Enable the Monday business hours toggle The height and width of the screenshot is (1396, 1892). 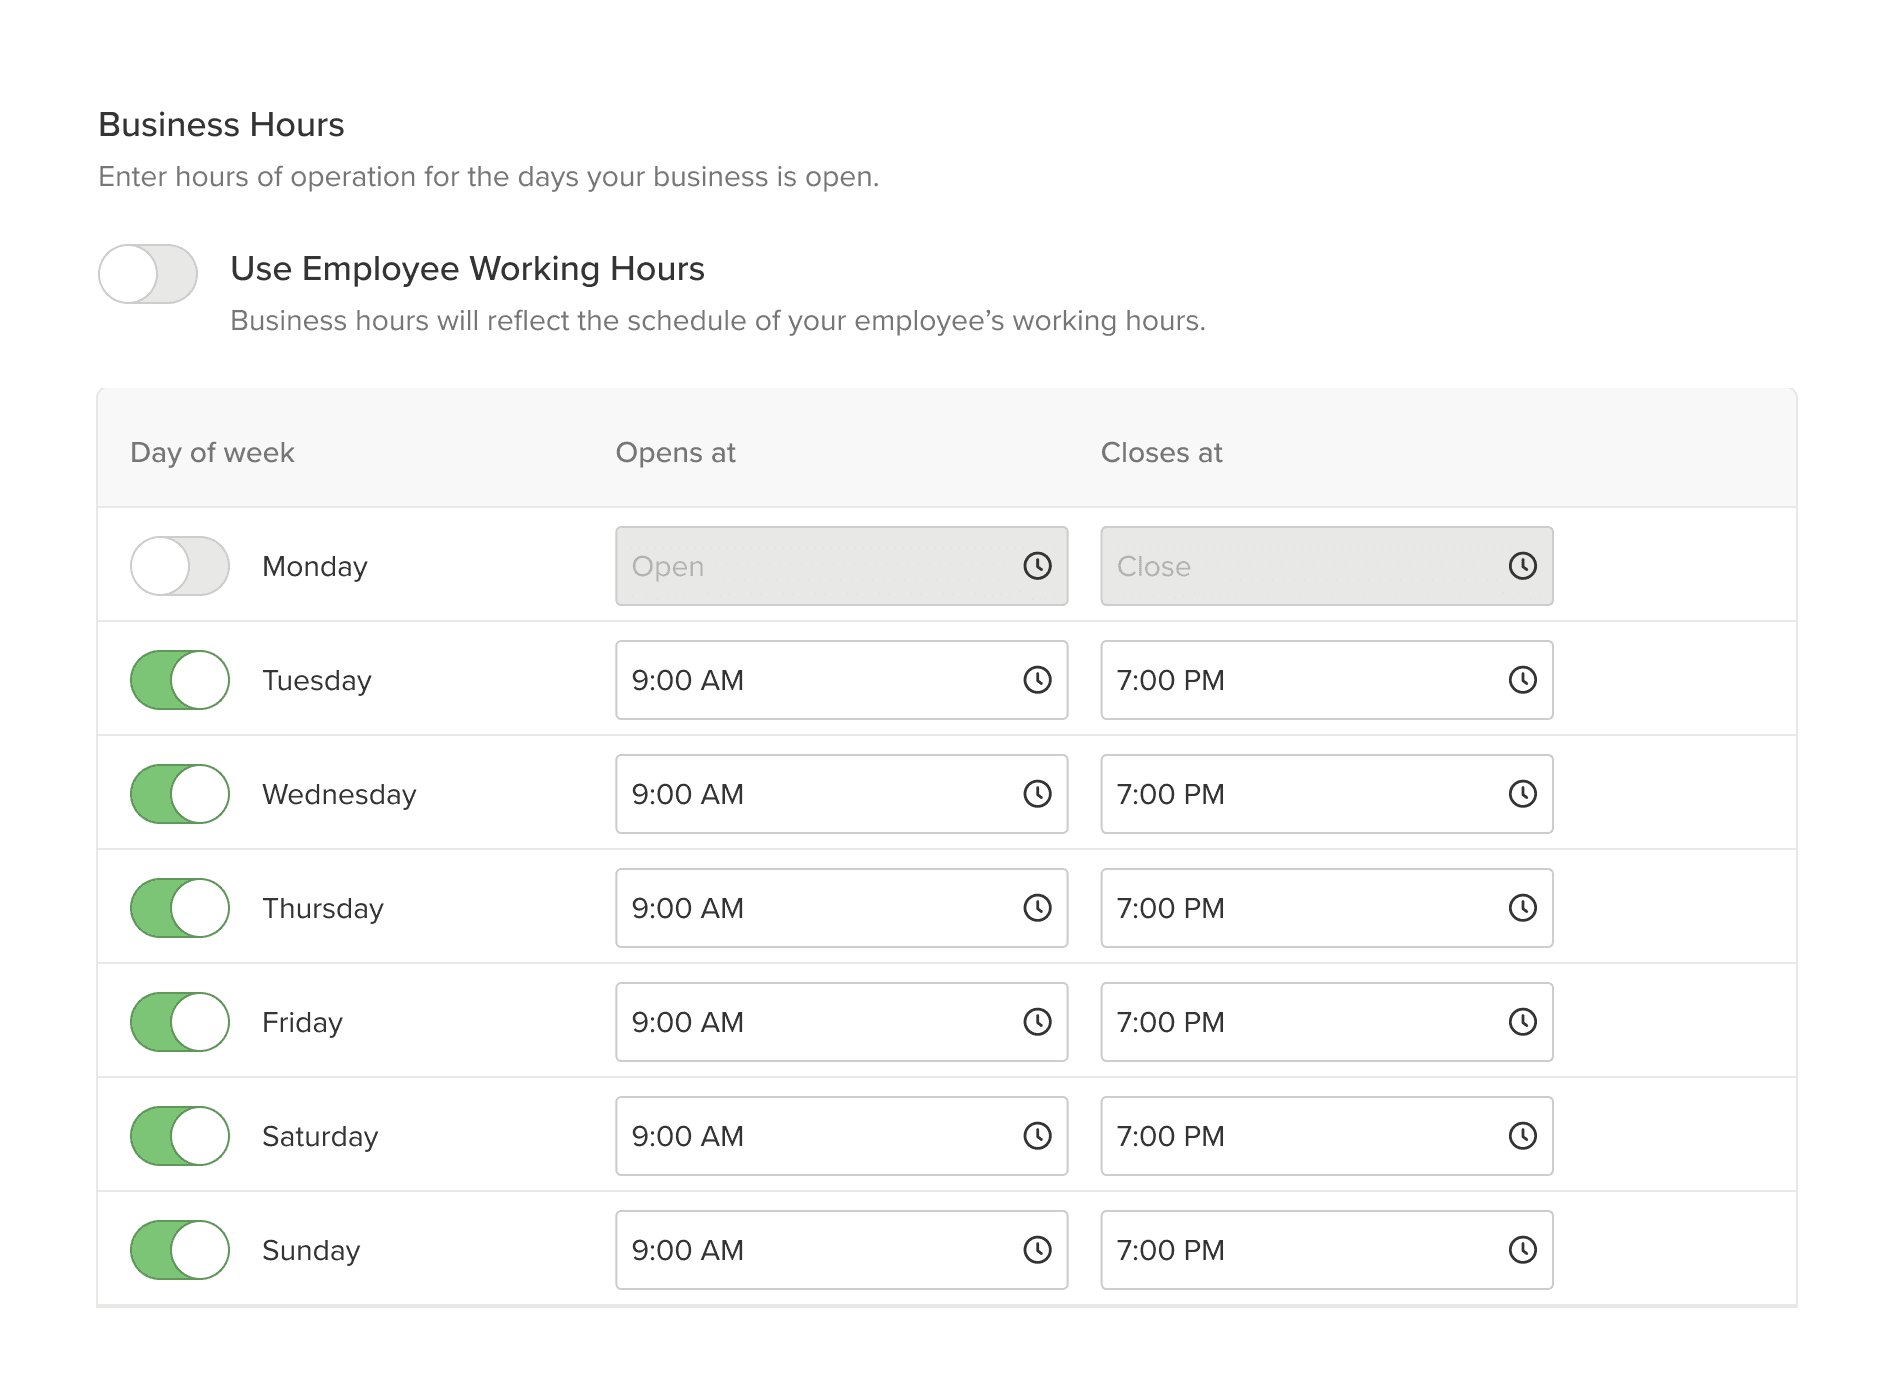(x=180, y=566)
